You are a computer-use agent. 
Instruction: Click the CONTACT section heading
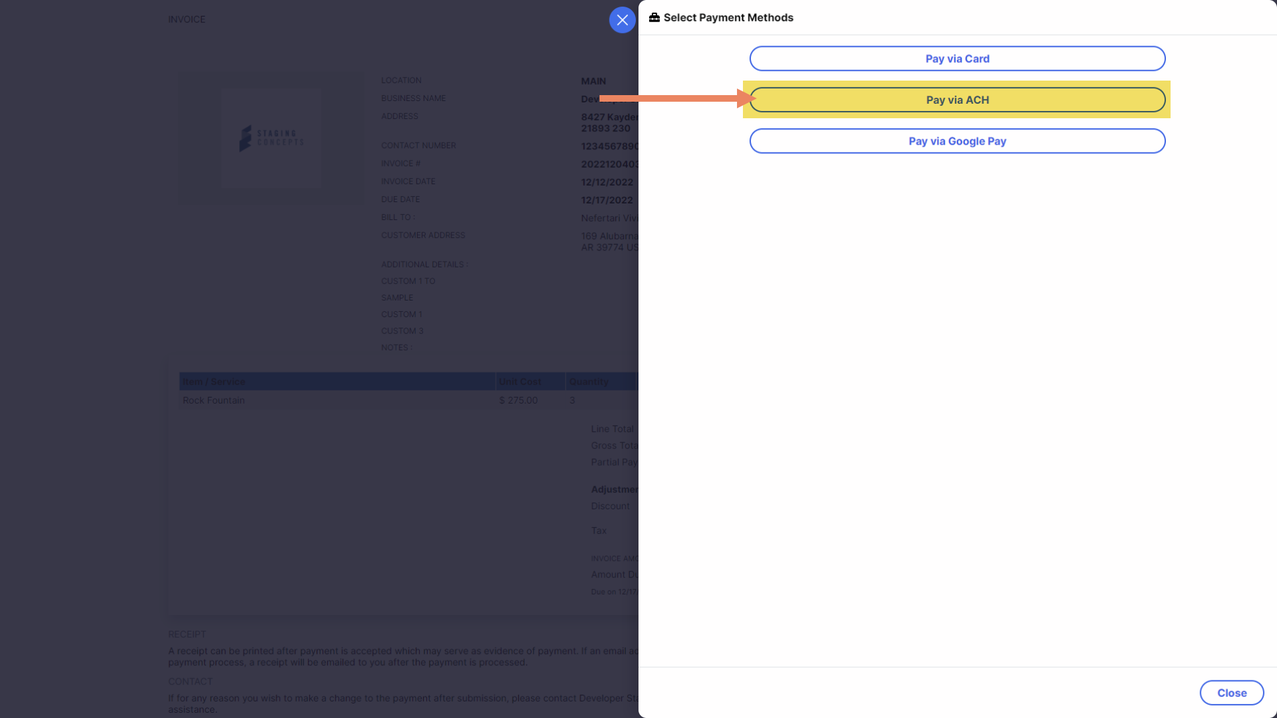tap(190, 681)
